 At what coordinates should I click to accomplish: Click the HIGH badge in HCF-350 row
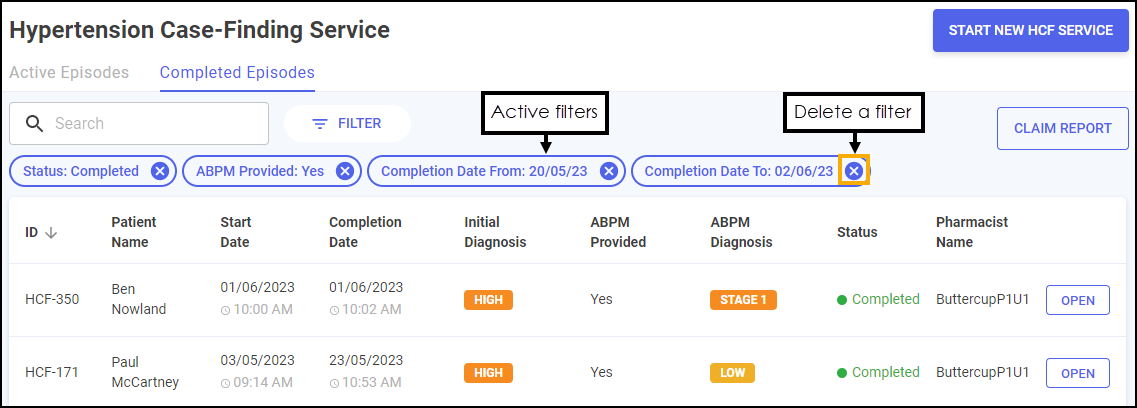tap(488, 300)
